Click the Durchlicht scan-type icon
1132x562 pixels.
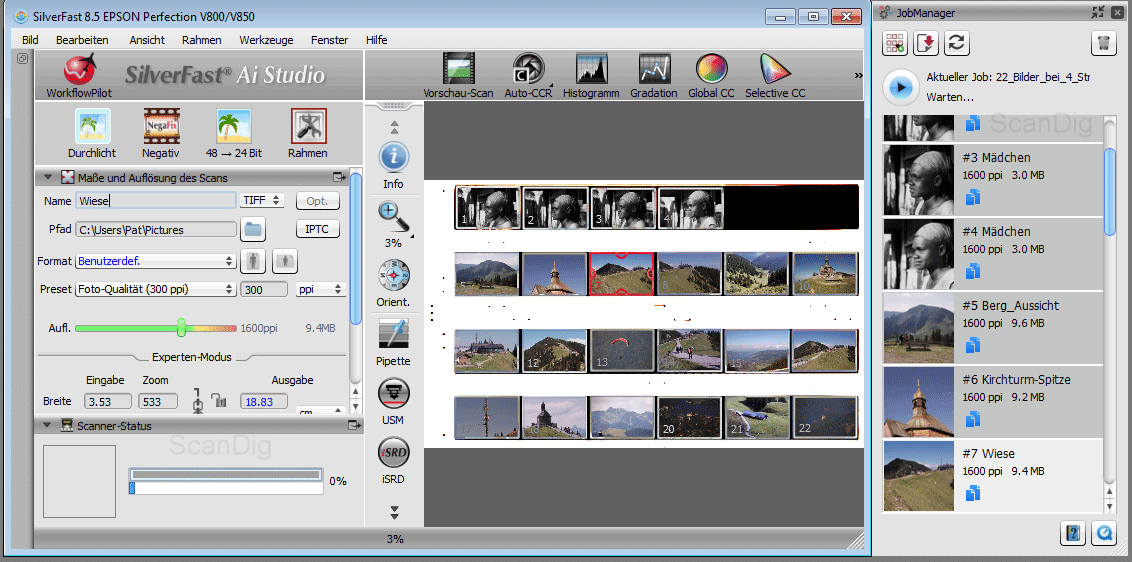[92, 126]
